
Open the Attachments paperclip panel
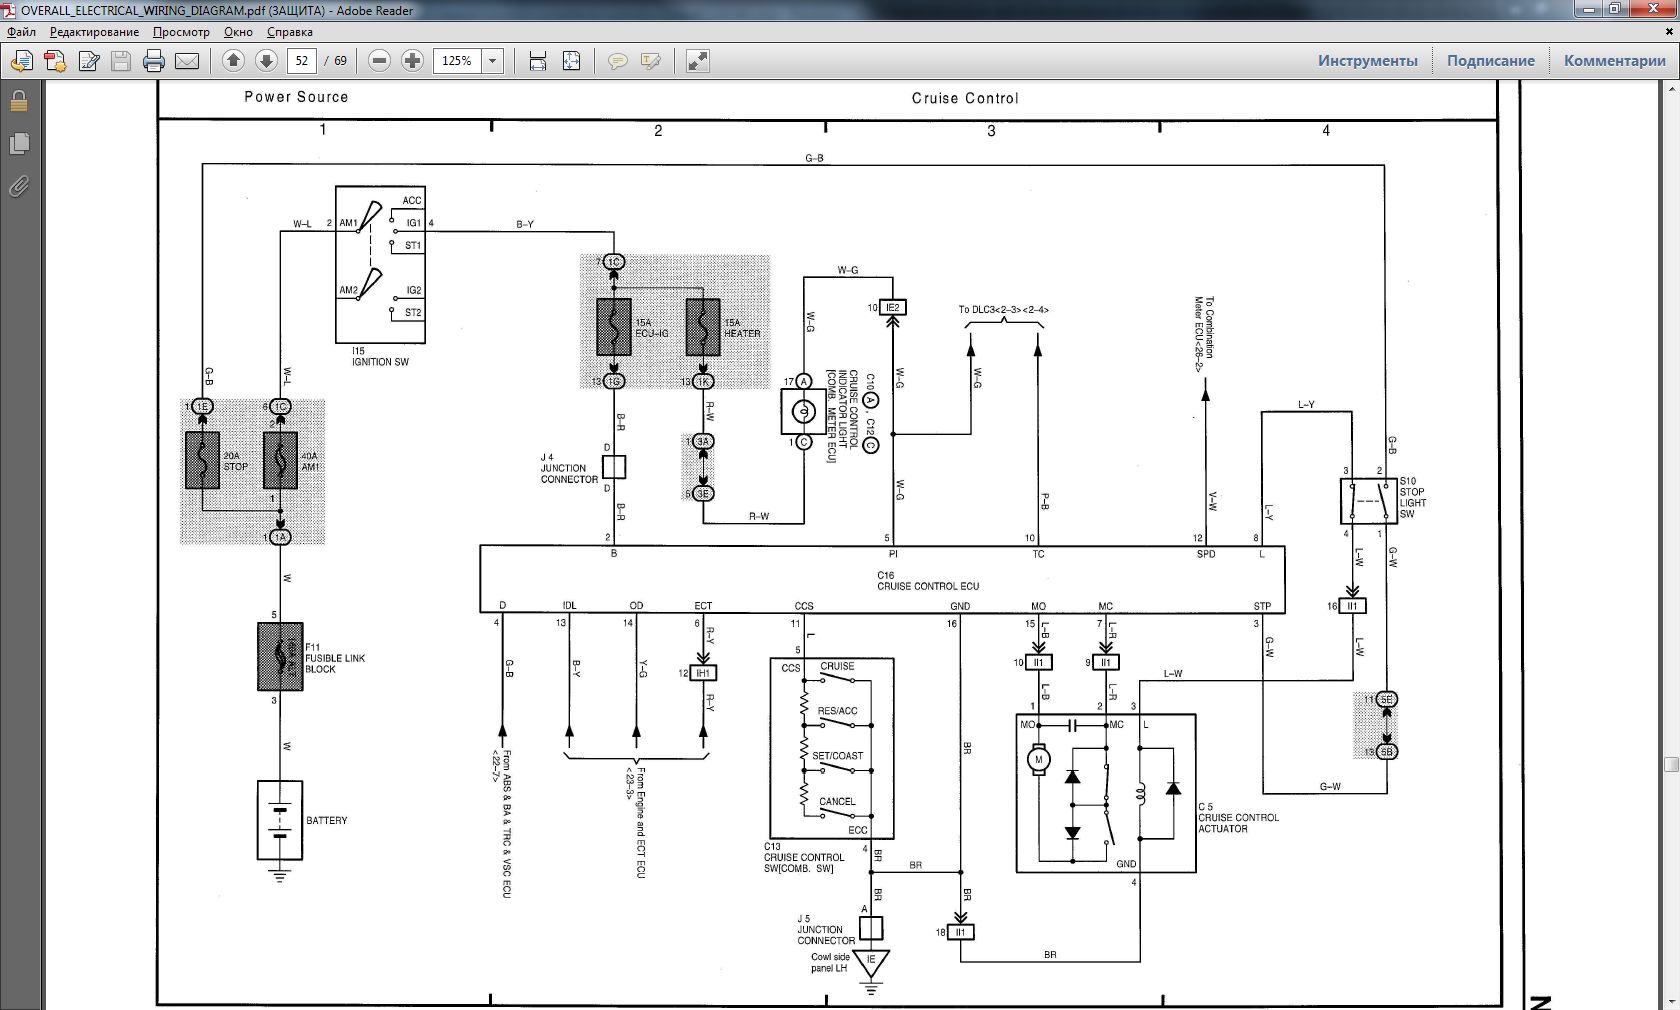coord(18,187)
